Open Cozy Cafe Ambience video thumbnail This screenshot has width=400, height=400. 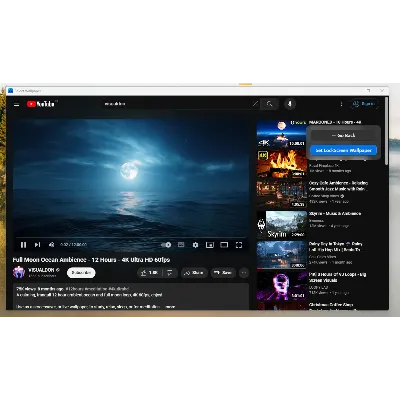[x=282, y=194]
